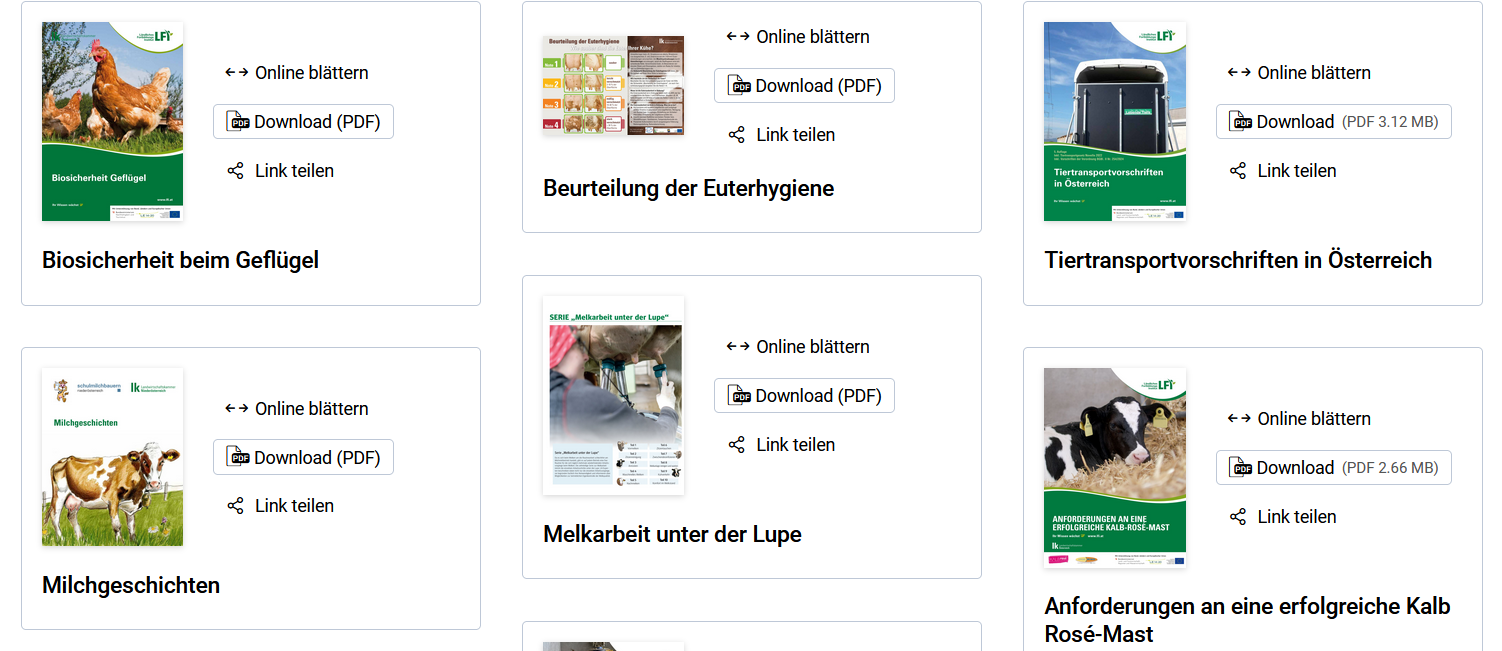Click the PDF icon in Milchgeschichten download button
Screen dimensions: 1502x651
click(239, 457)
